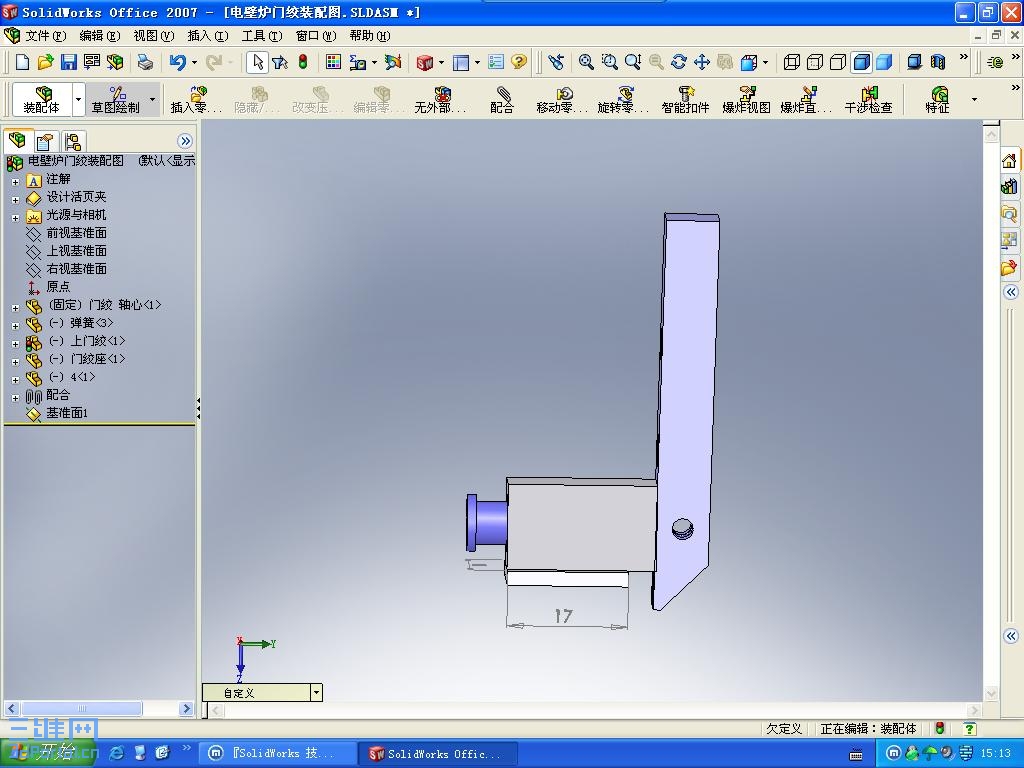The image size is (1024, 768).
Task: Click the 17 dimension in the viewport
Action: tap(563, 616)
